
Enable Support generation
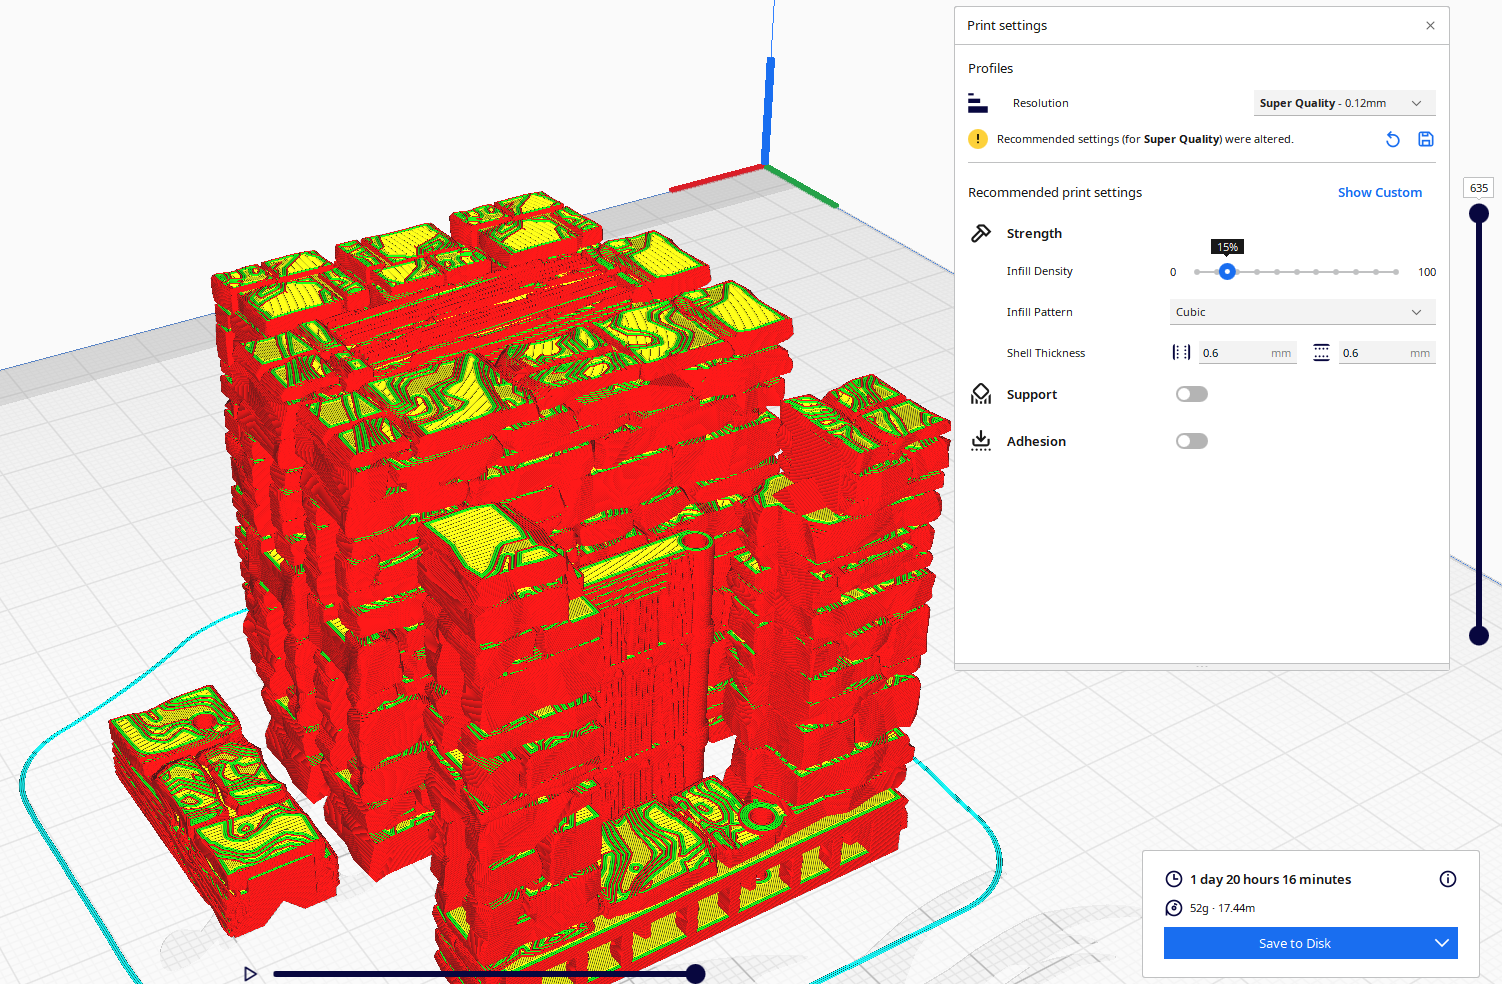pos(1191,393)
